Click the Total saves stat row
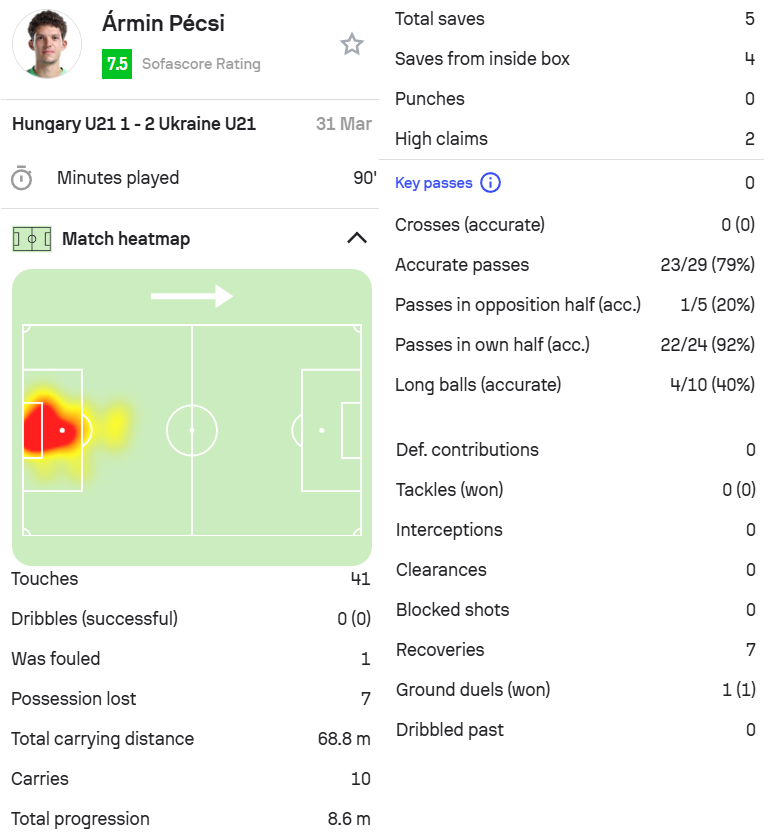The image size is (776, 840). (574, 19)
